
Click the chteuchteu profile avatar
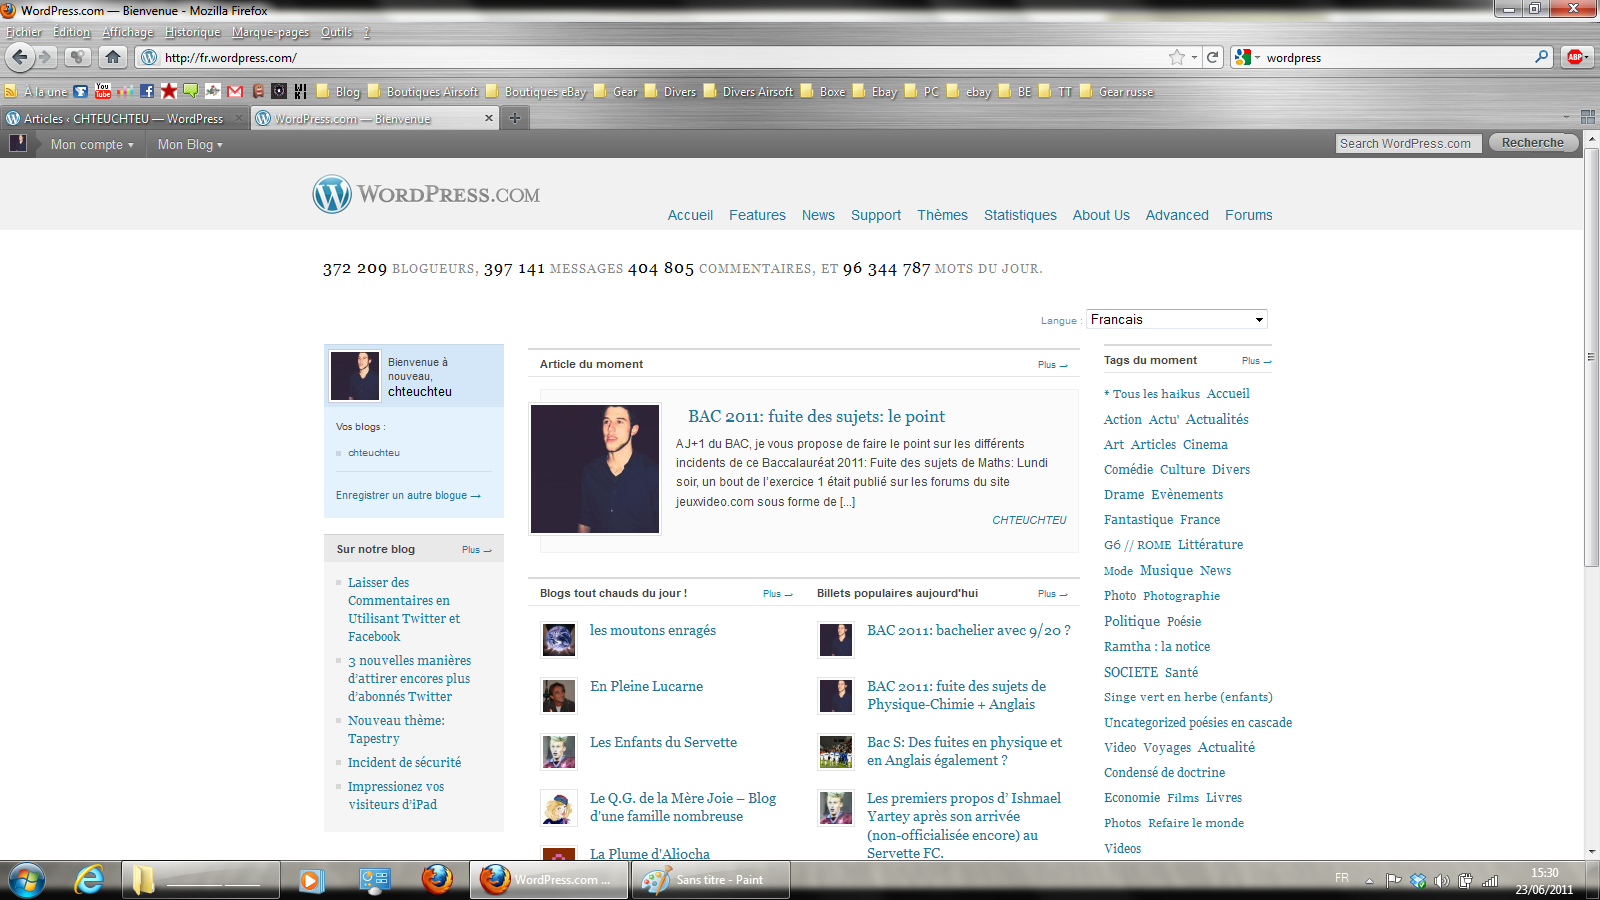click(x=355, y=376)
